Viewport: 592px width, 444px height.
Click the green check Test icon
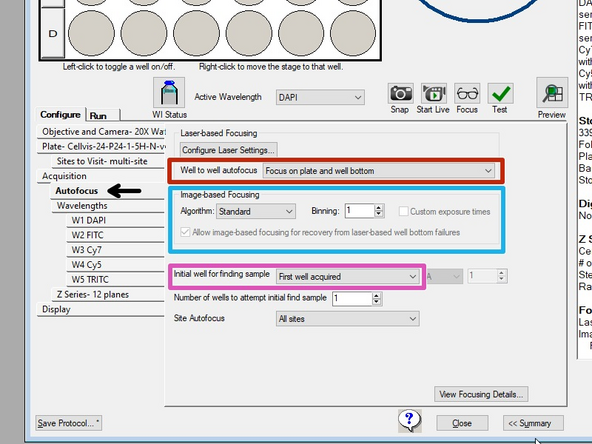point(500,93)
